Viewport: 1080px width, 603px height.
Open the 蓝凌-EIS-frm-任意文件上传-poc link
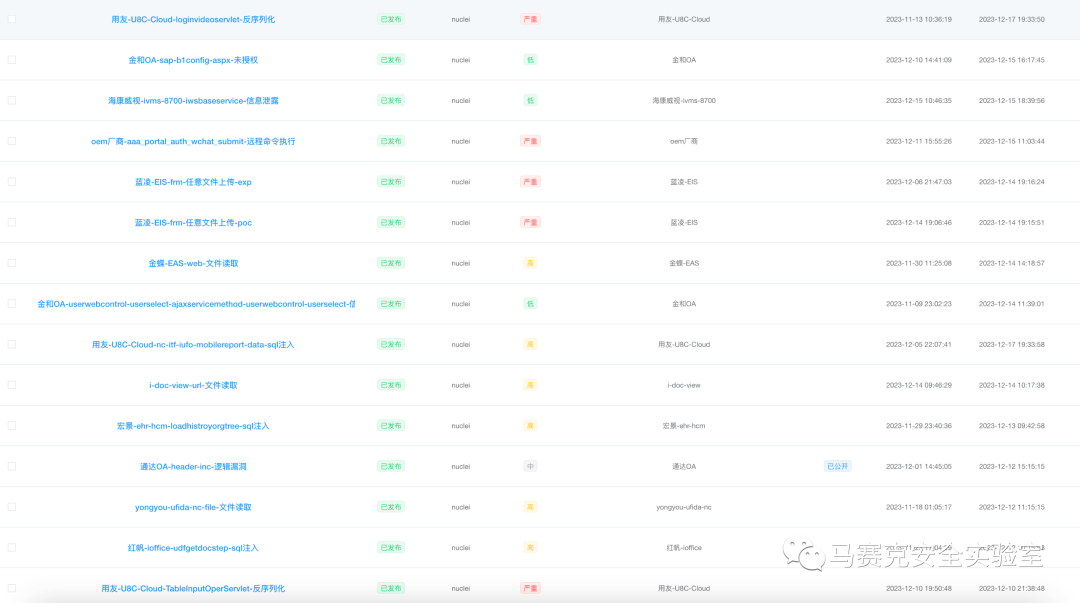(x=193, y=223)
